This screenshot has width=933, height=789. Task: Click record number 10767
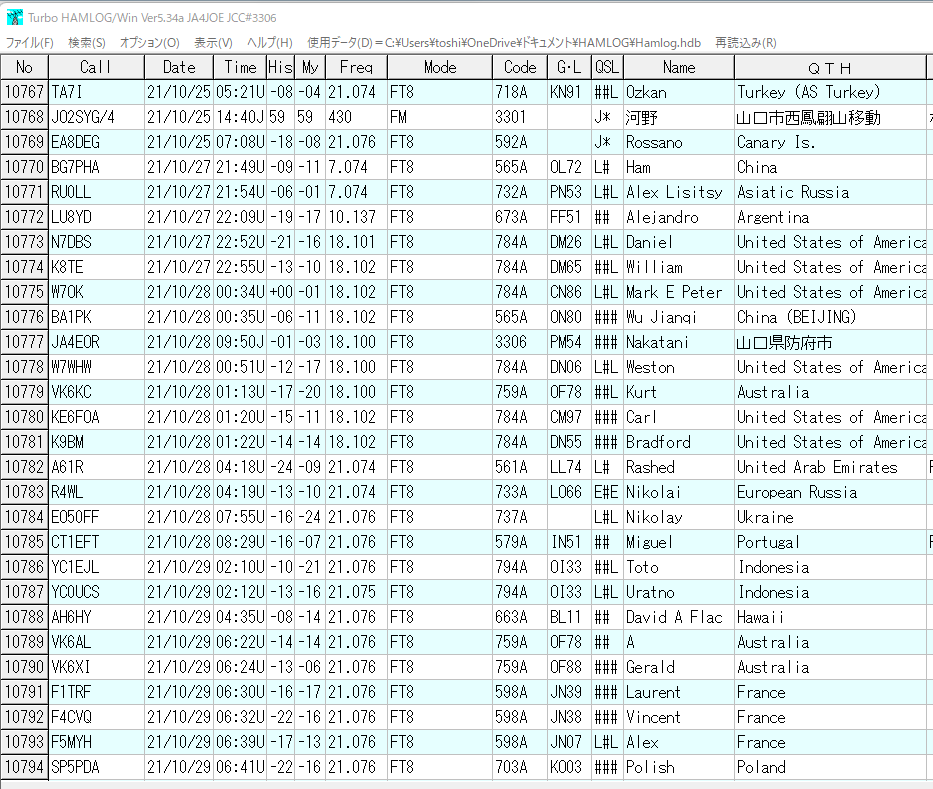(x=24, y=92)
